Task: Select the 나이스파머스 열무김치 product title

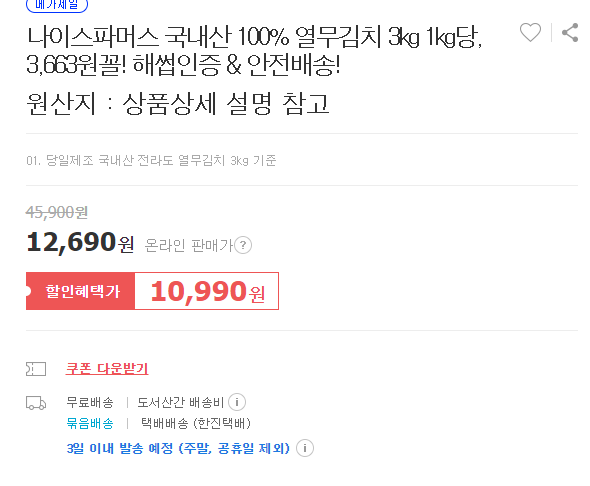Action: (x=254, y=51)
